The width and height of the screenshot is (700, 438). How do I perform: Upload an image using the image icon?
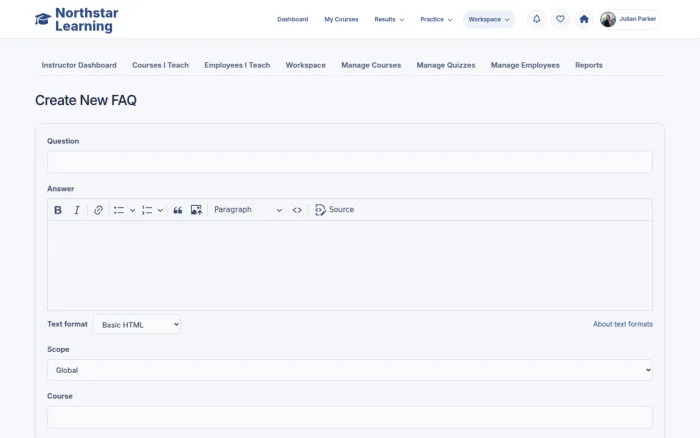(x=196, y=210)
